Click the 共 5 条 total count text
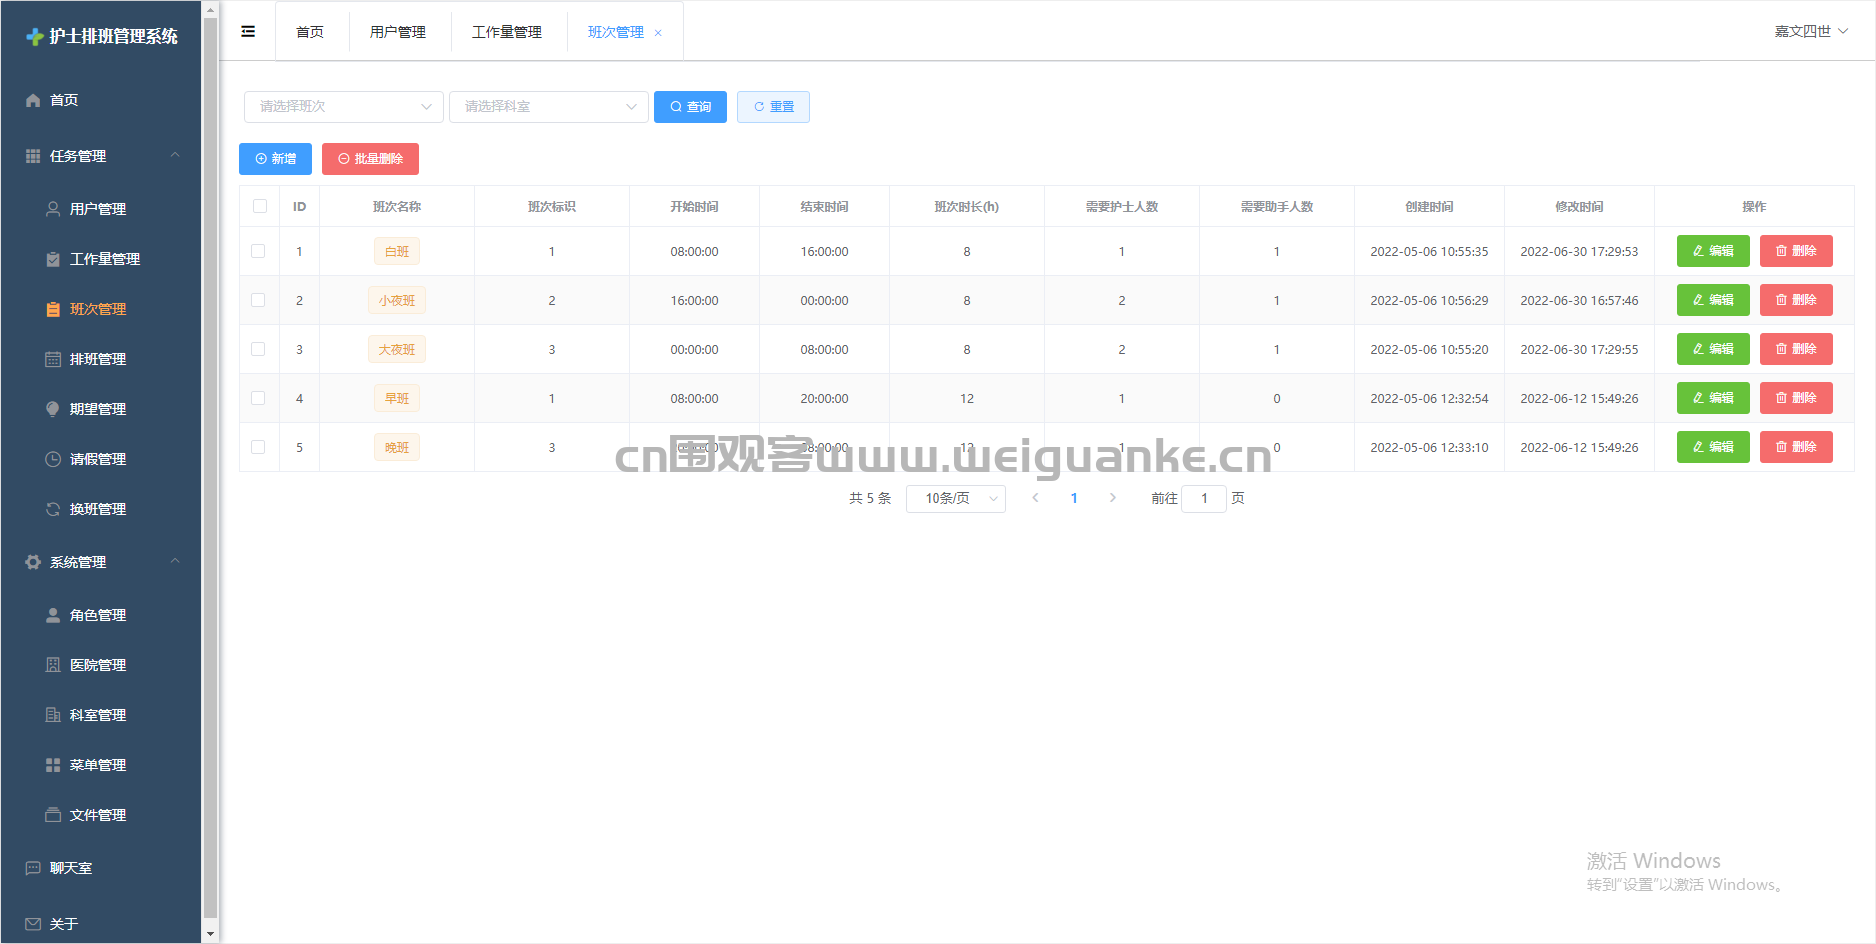The height and width of the screenshot is (944, 1876). coord(870,498)
